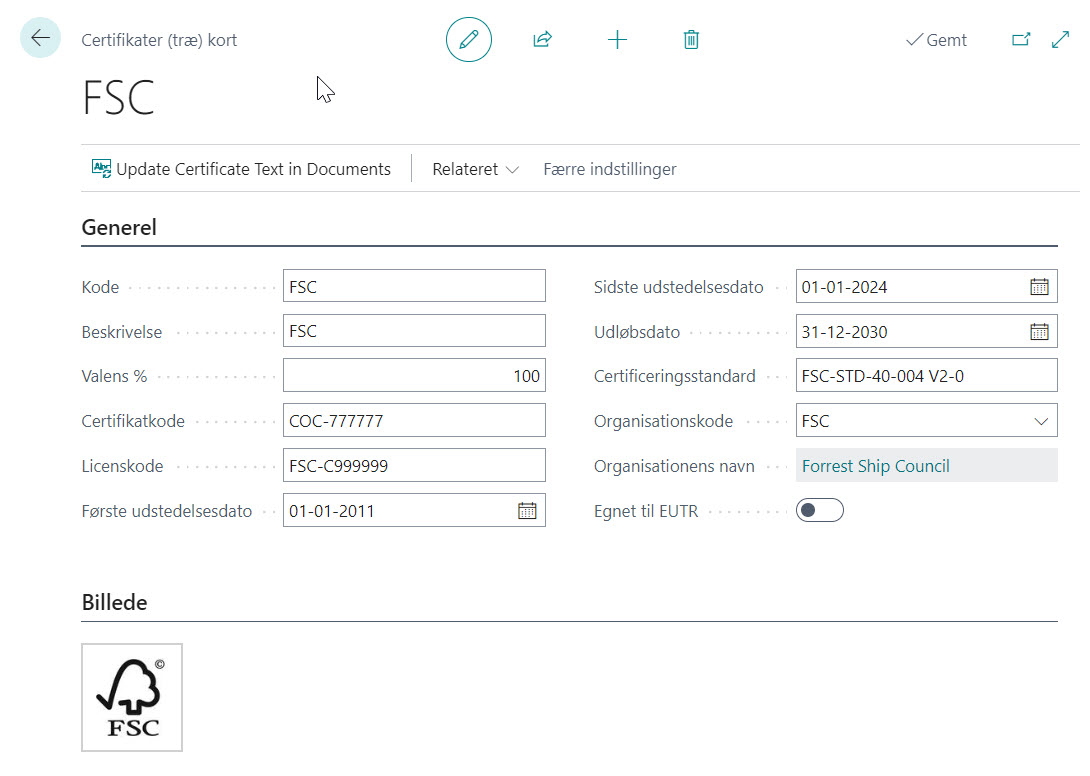Click Update Certificate Text in Documents
The image size is (1090, 776).
(x=241, y=169)
